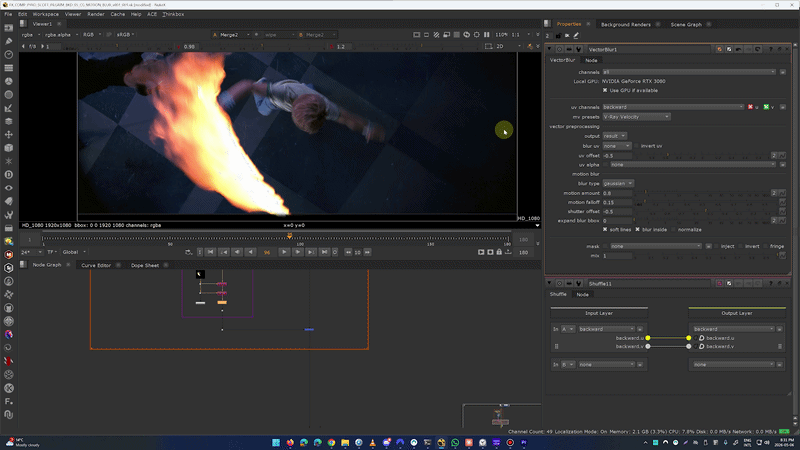This screenshot has height=450, width=800.
Task: Click the pencil edit icon in Properties
Action: 576,36
